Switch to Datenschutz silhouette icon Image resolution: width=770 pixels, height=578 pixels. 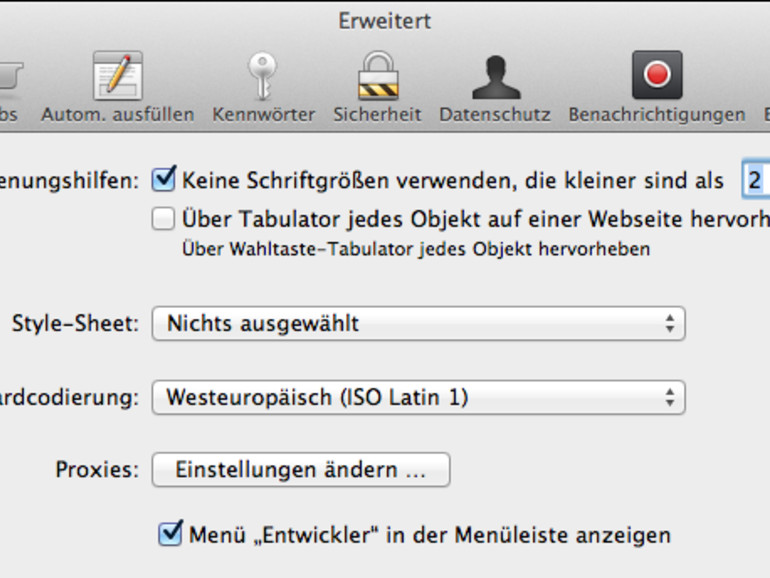click(x=495, y=77)
